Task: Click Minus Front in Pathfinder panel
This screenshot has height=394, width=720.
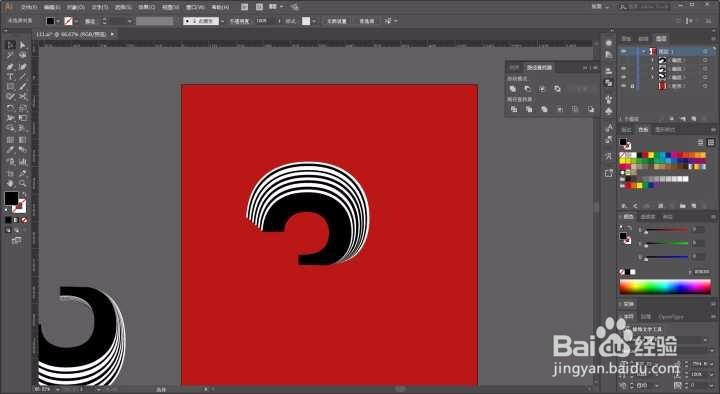Action: click(x=528, y=89)
